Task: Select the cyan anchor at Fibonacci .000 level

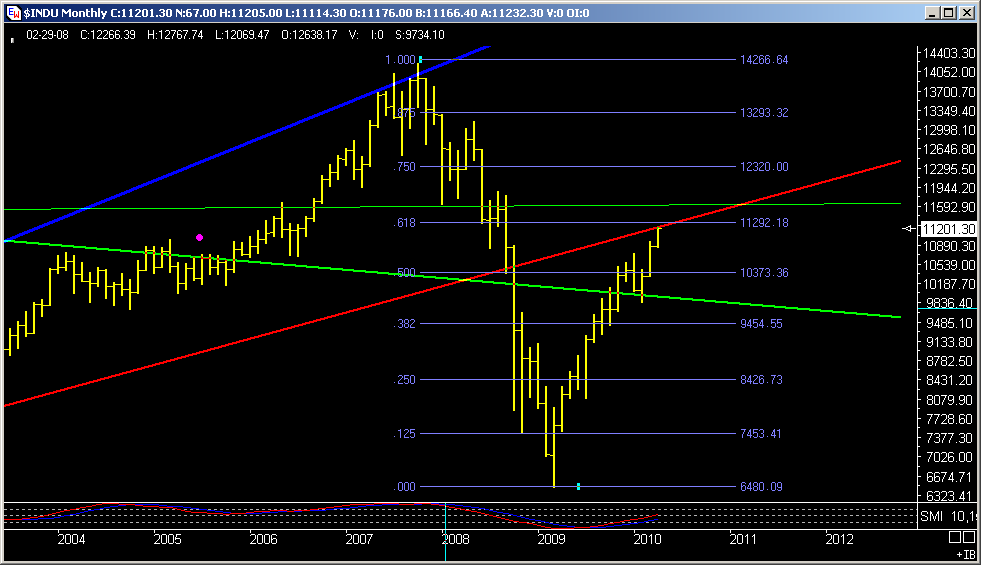Action: coord(579,487)
